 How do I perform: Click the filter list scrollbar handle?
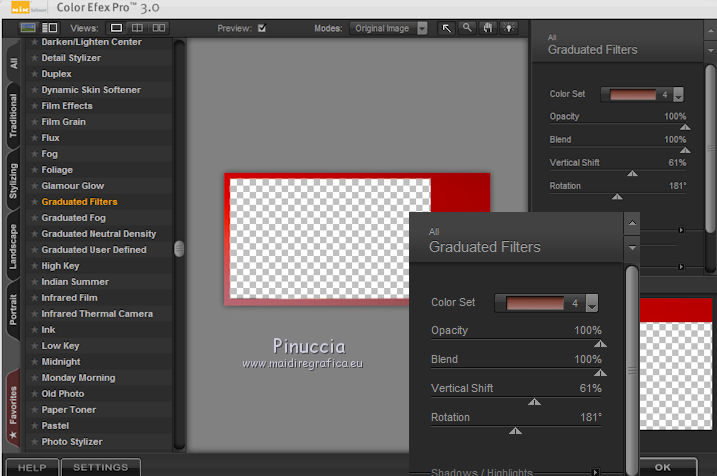(x=179, y=249)
